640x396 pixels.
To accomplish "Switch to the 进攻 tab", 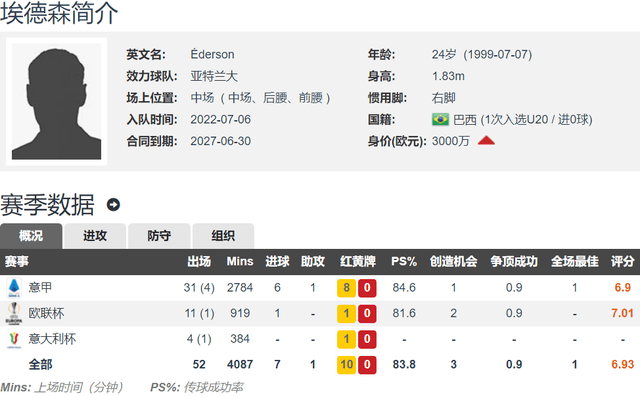I will coord(95,236).
